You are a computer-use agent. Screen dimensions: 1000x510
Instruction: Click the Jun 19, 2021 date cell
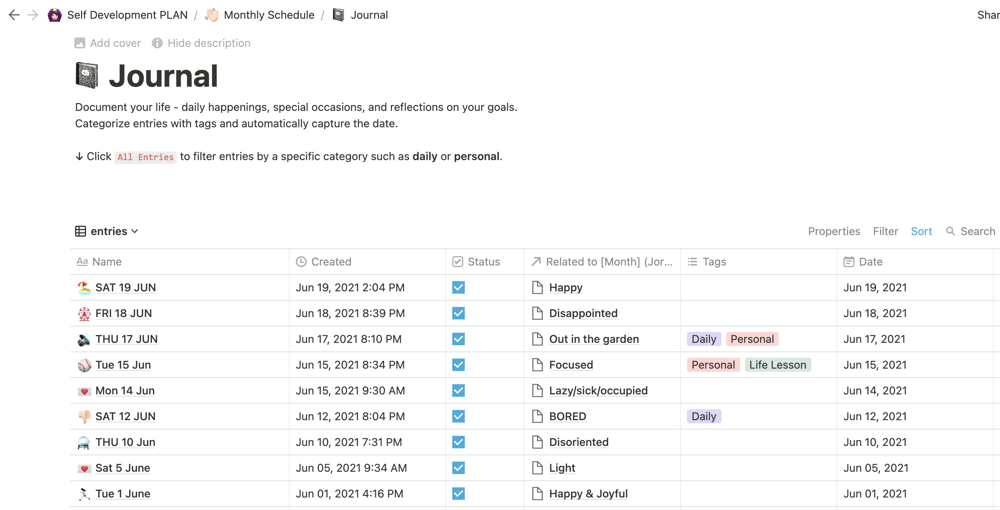tap(915, 288)
